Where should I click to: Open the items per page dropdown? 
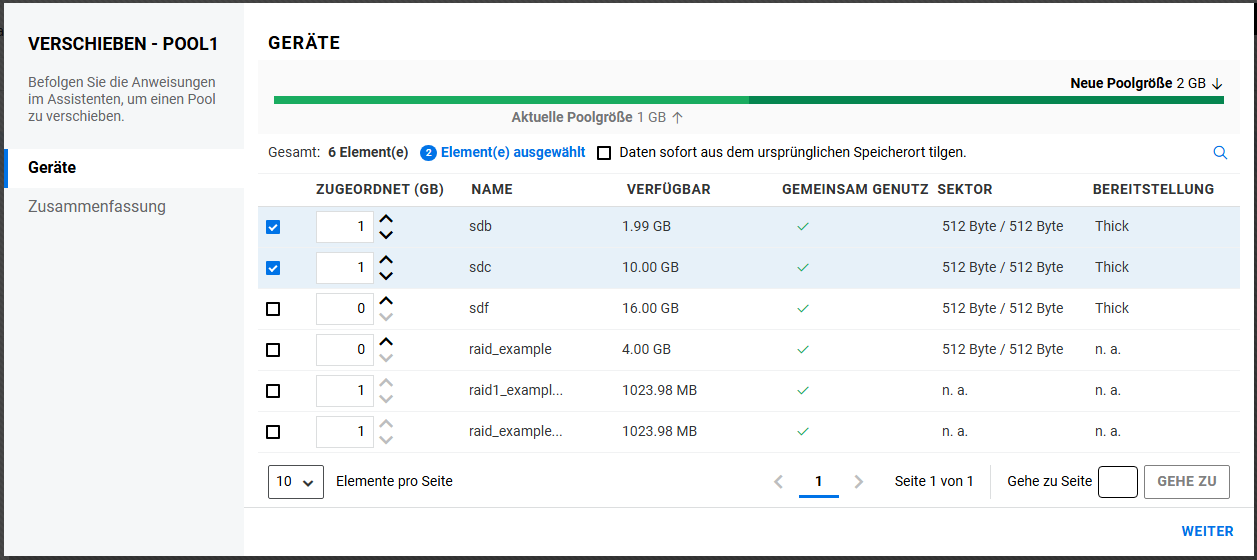pyautogui.click(x=296, y=482)
